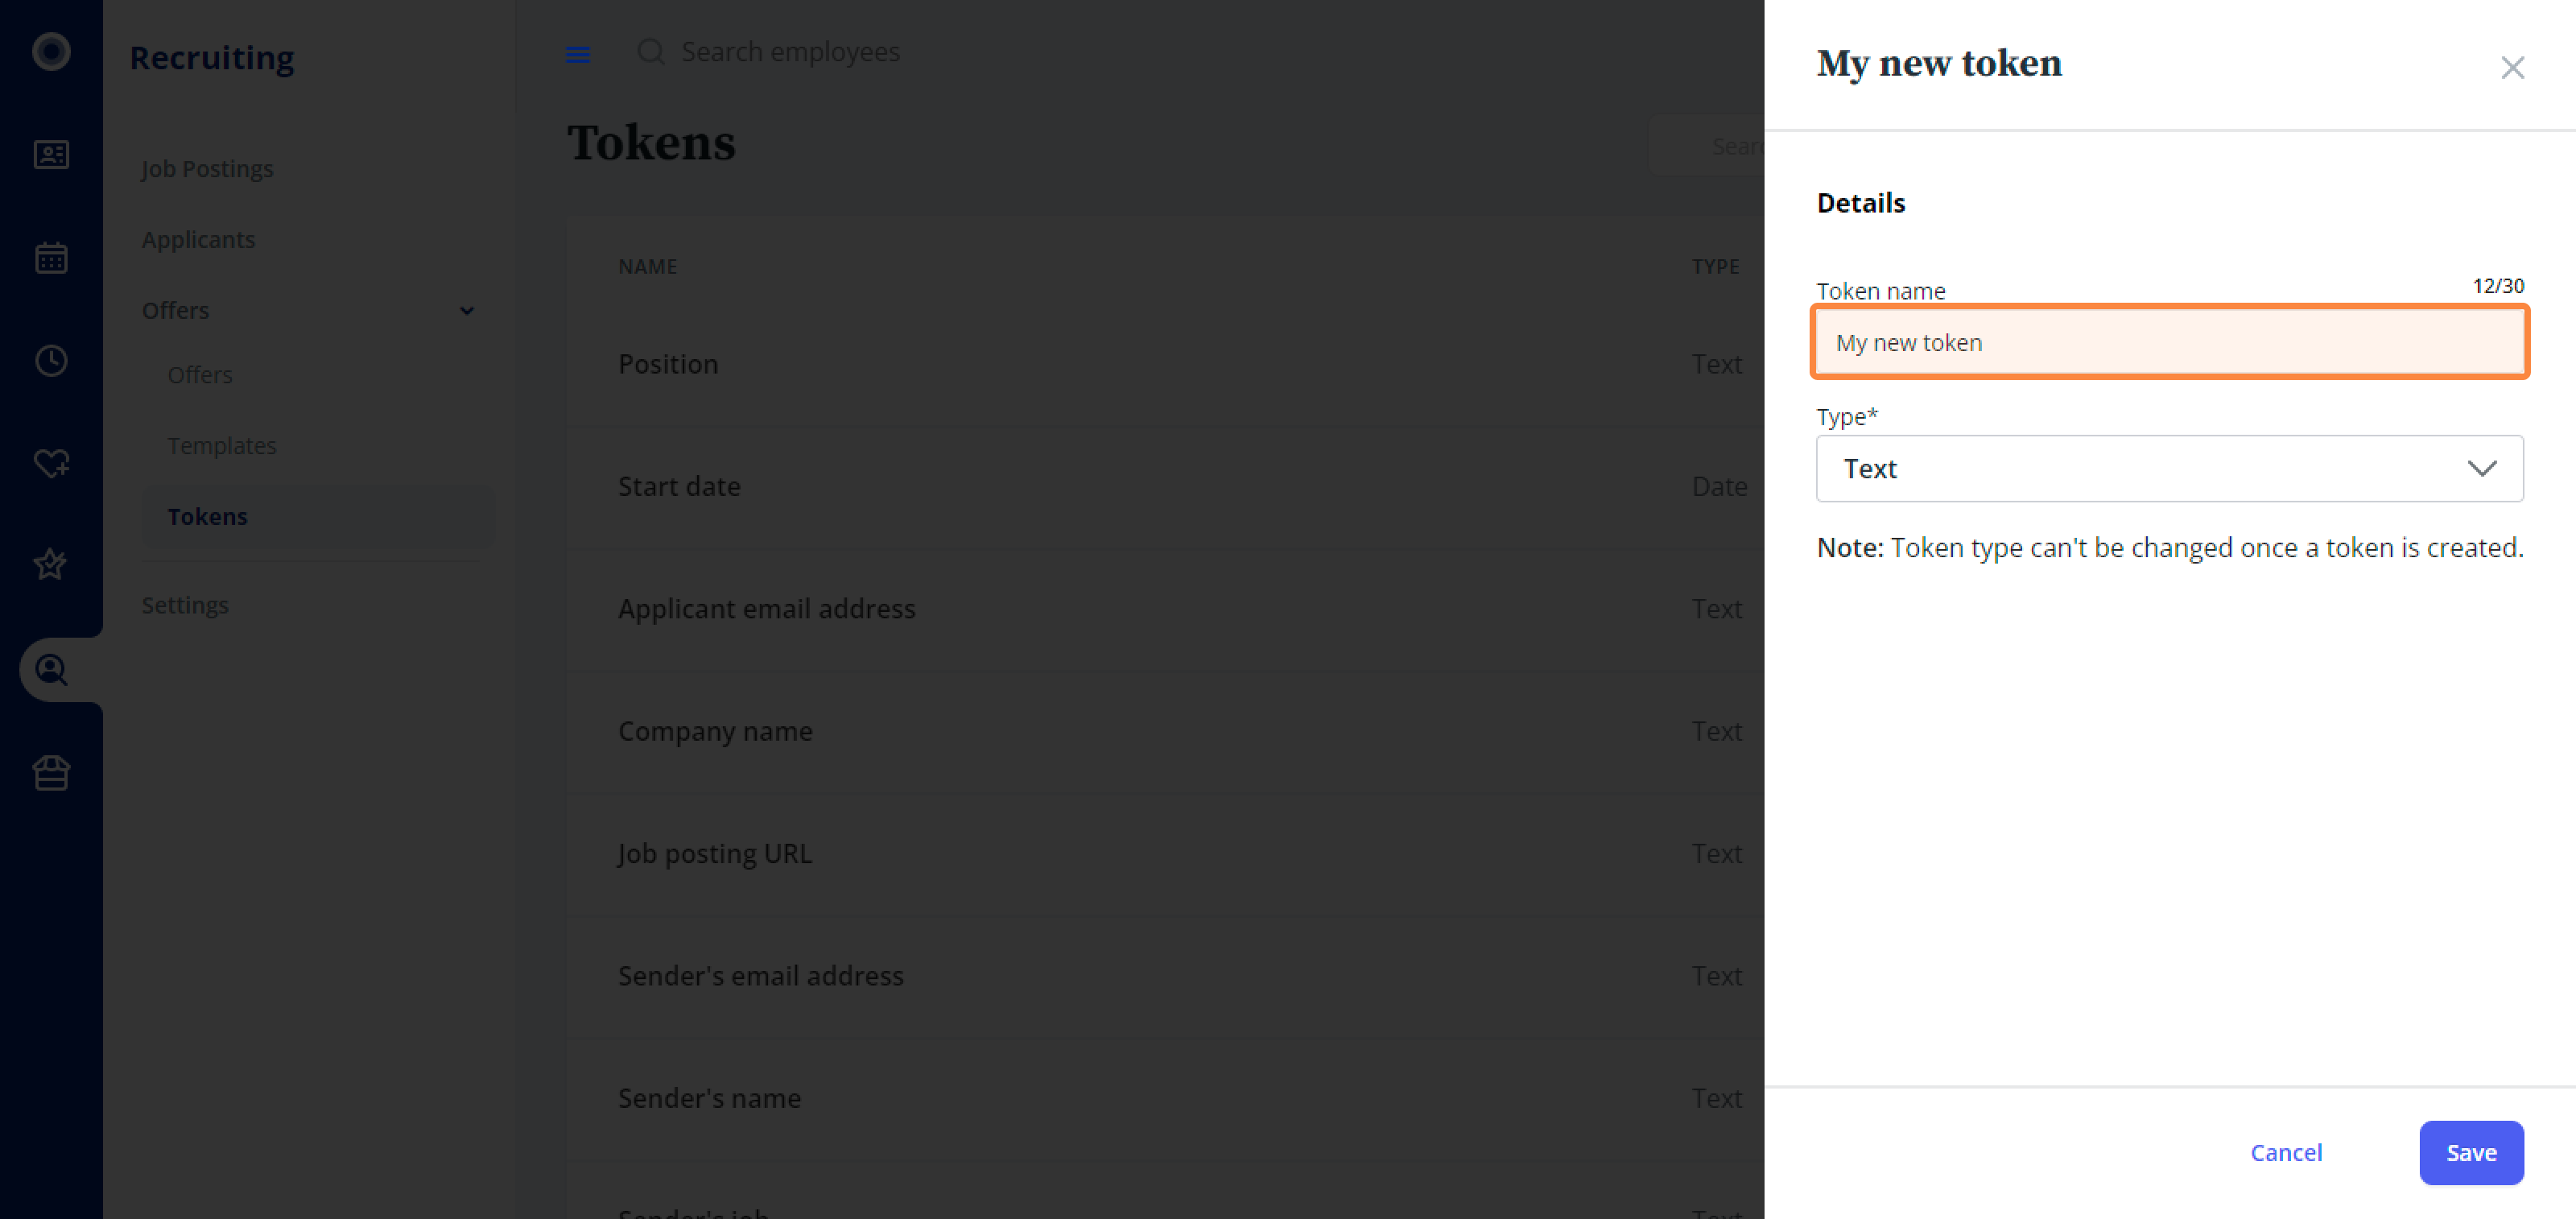Select the Position token row
The image size is (2576, 1219).
click(1164, 364)
